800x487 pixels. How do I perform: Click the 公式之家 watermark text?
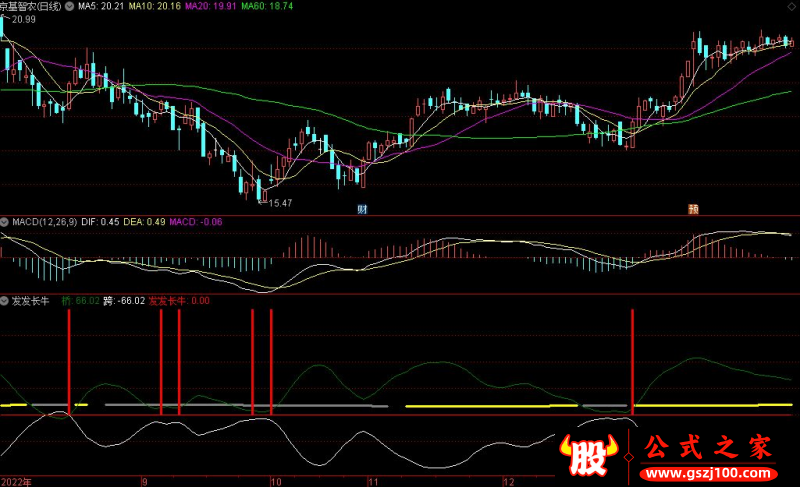pos(707,445)
